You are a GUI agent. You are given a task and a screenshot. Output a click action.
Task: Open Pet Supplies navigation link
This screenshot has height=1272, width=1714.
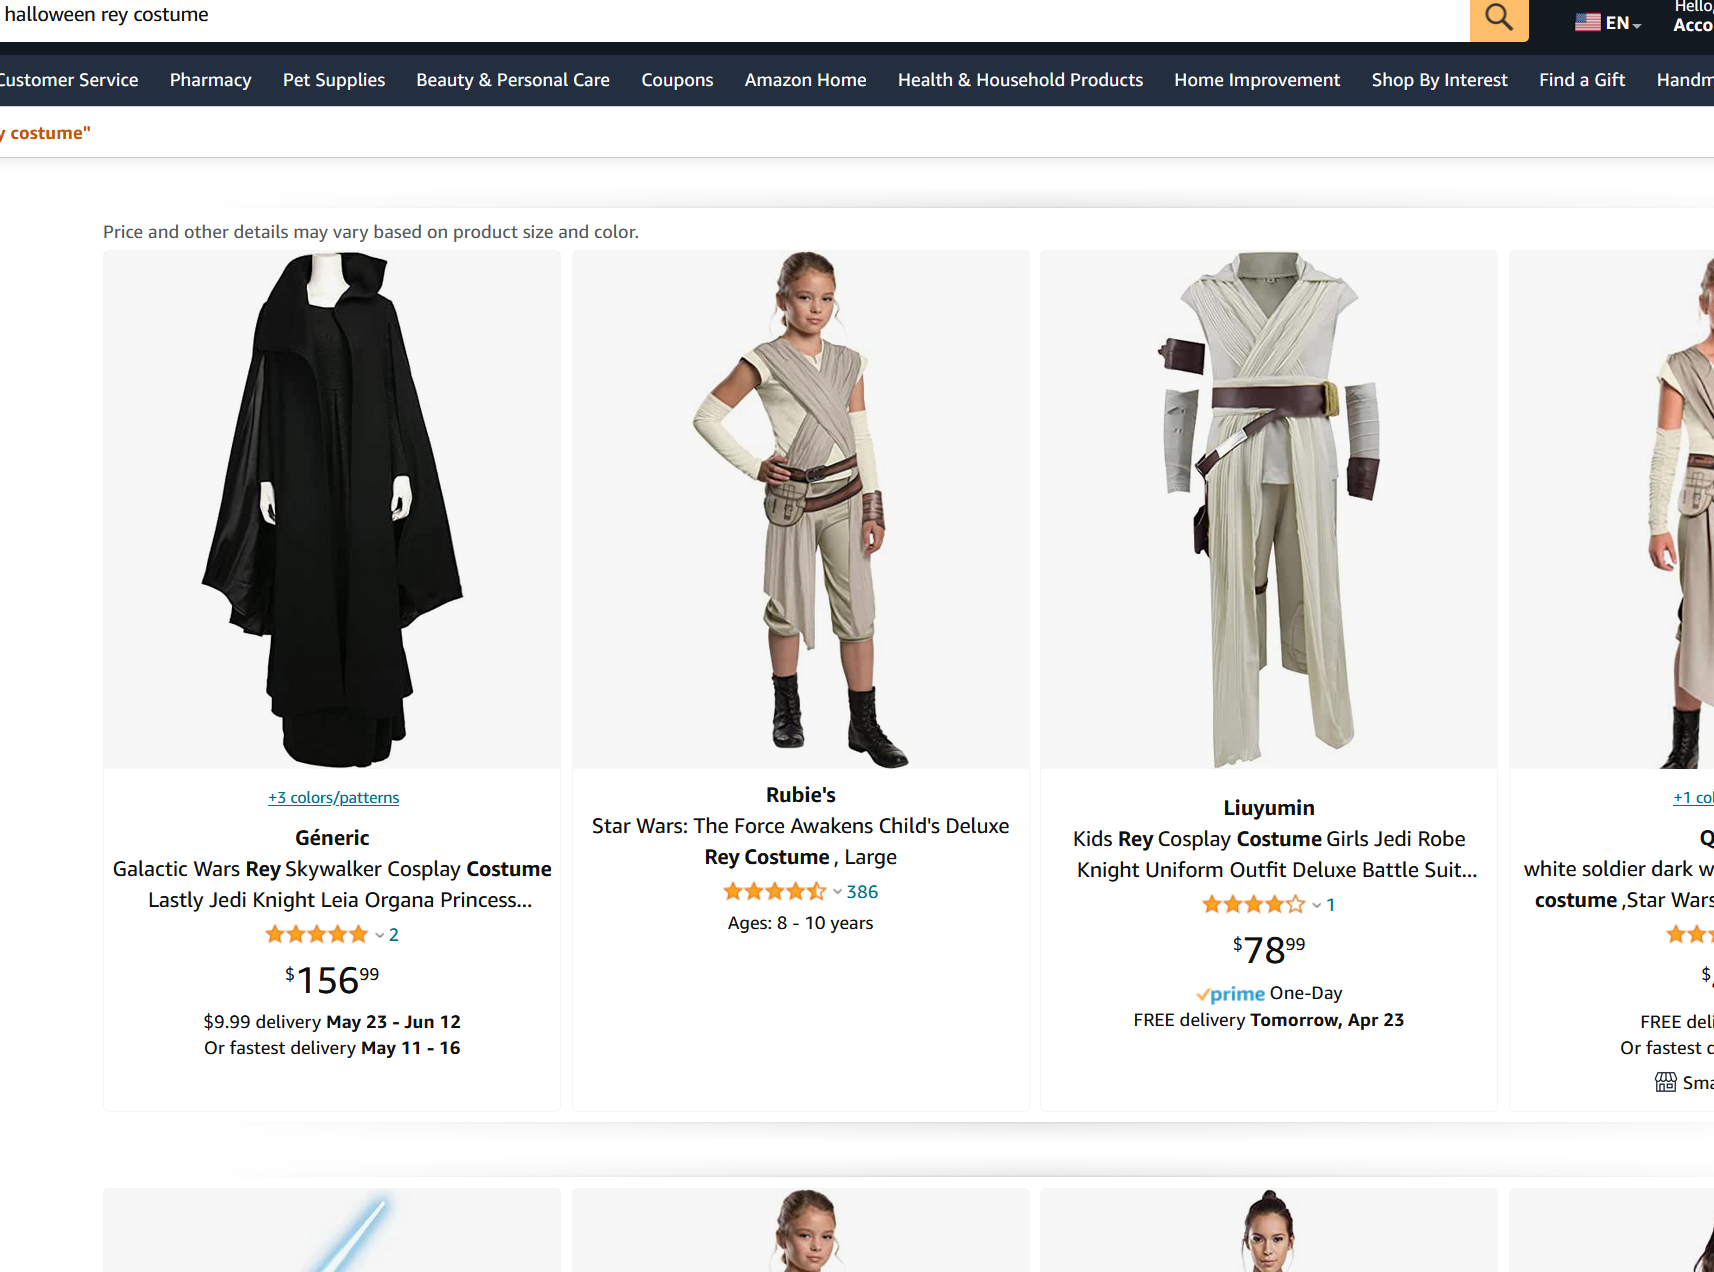[x=334, y=80]
